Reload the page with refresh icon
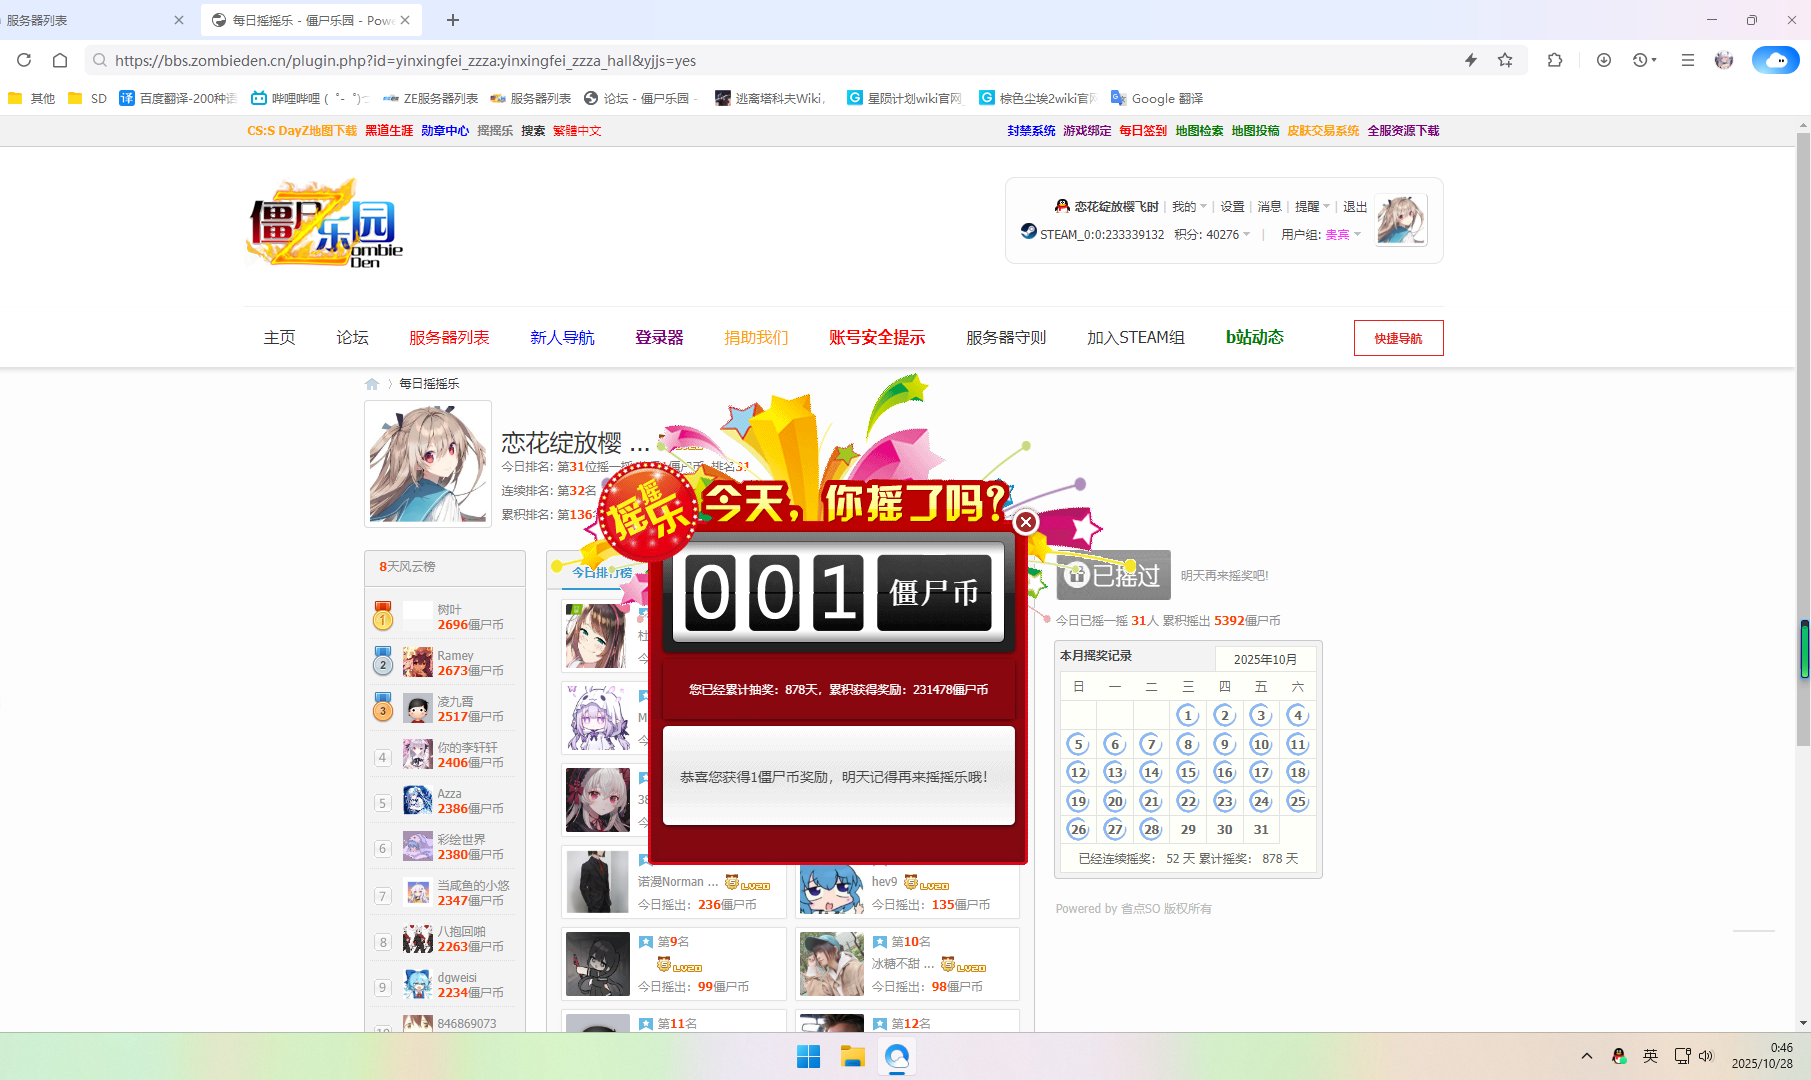This screenshot has height=1080, width=1811. [x=24, y=60]
